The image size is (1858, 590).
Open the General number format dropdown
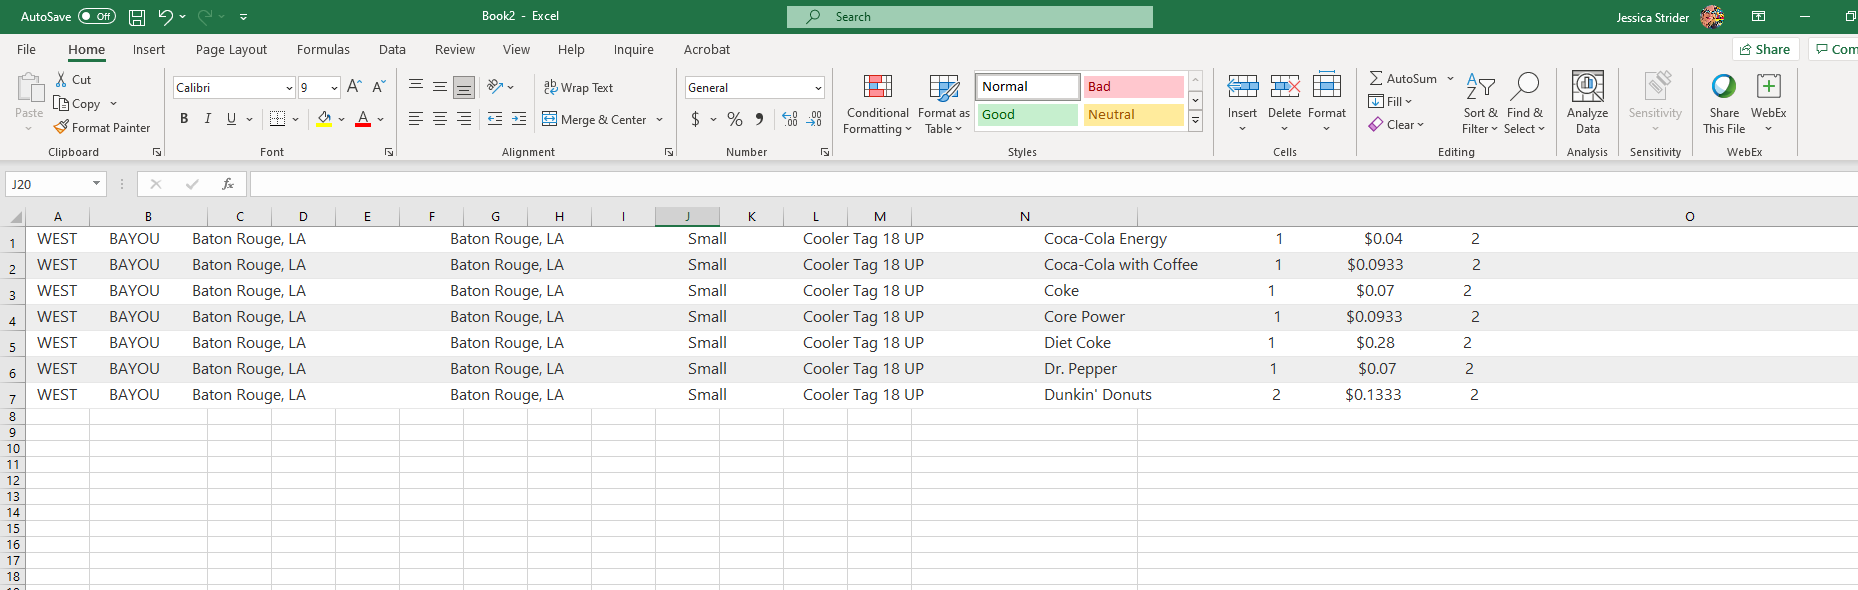[x=818, y=88]
